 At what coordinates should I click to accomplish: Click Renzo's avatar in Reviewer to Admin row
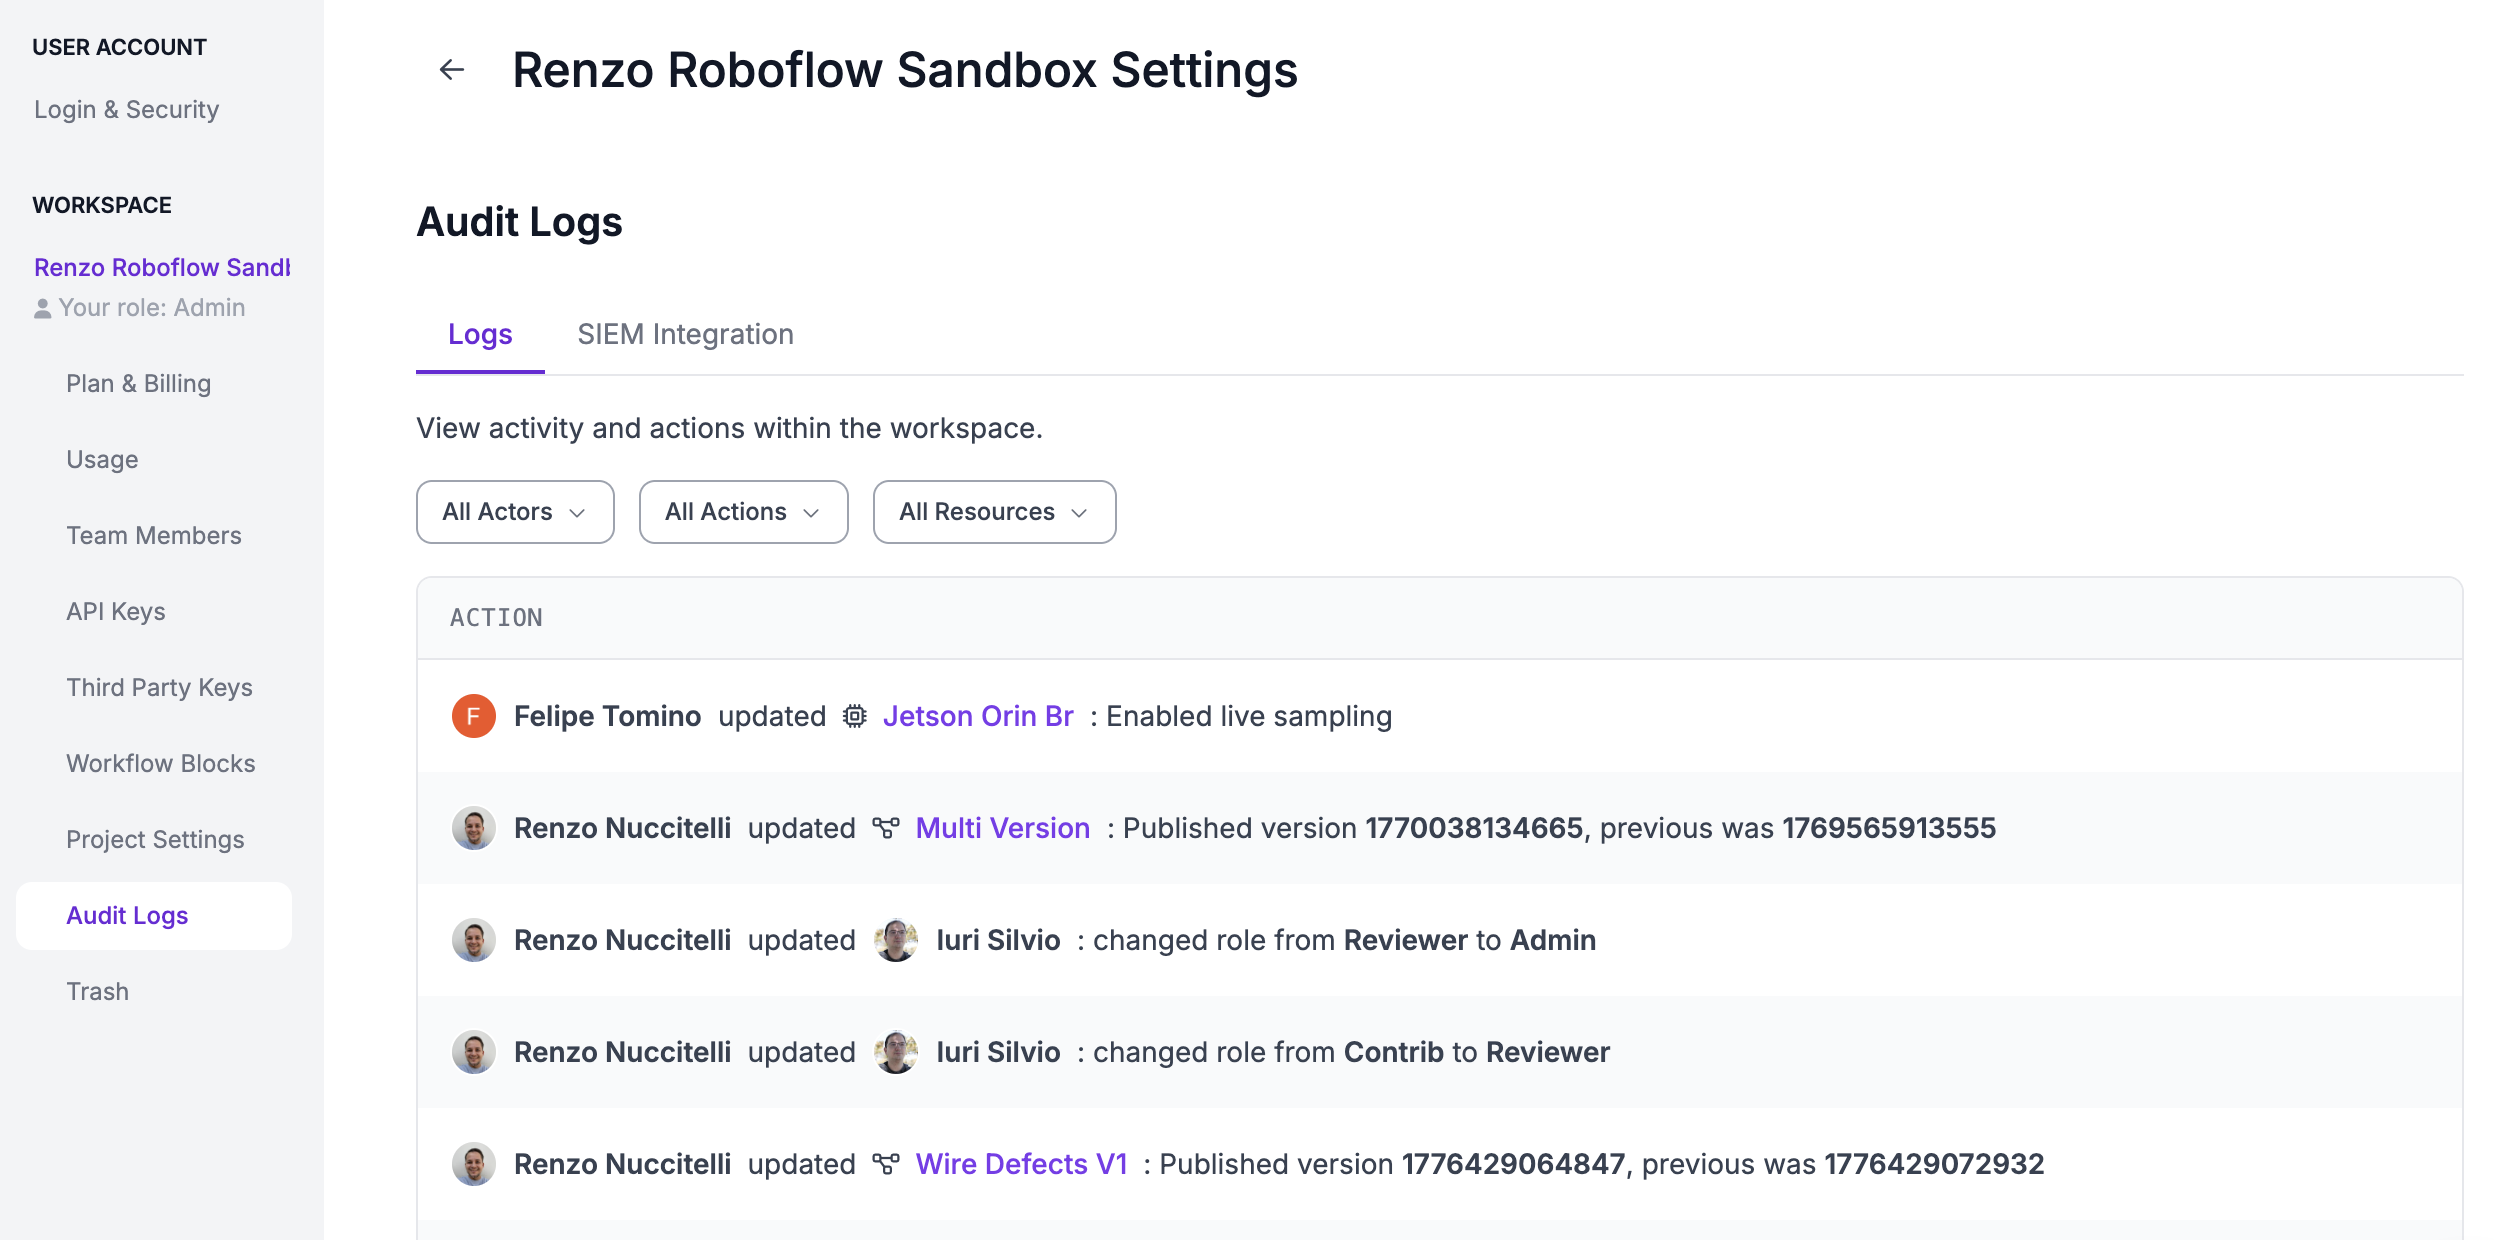coord(474,940)
